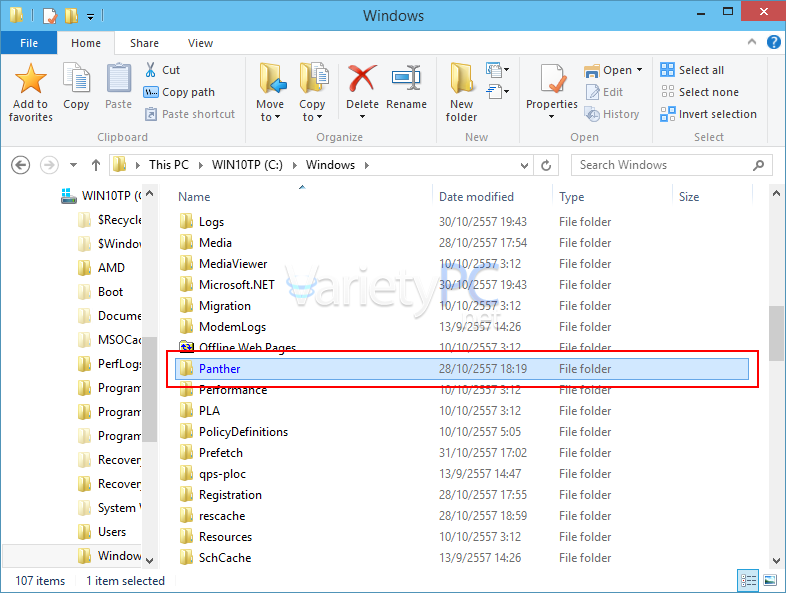786x593 pixels.
Task: Switch to the View ribbon tab
Action: (x=201, y=43)
